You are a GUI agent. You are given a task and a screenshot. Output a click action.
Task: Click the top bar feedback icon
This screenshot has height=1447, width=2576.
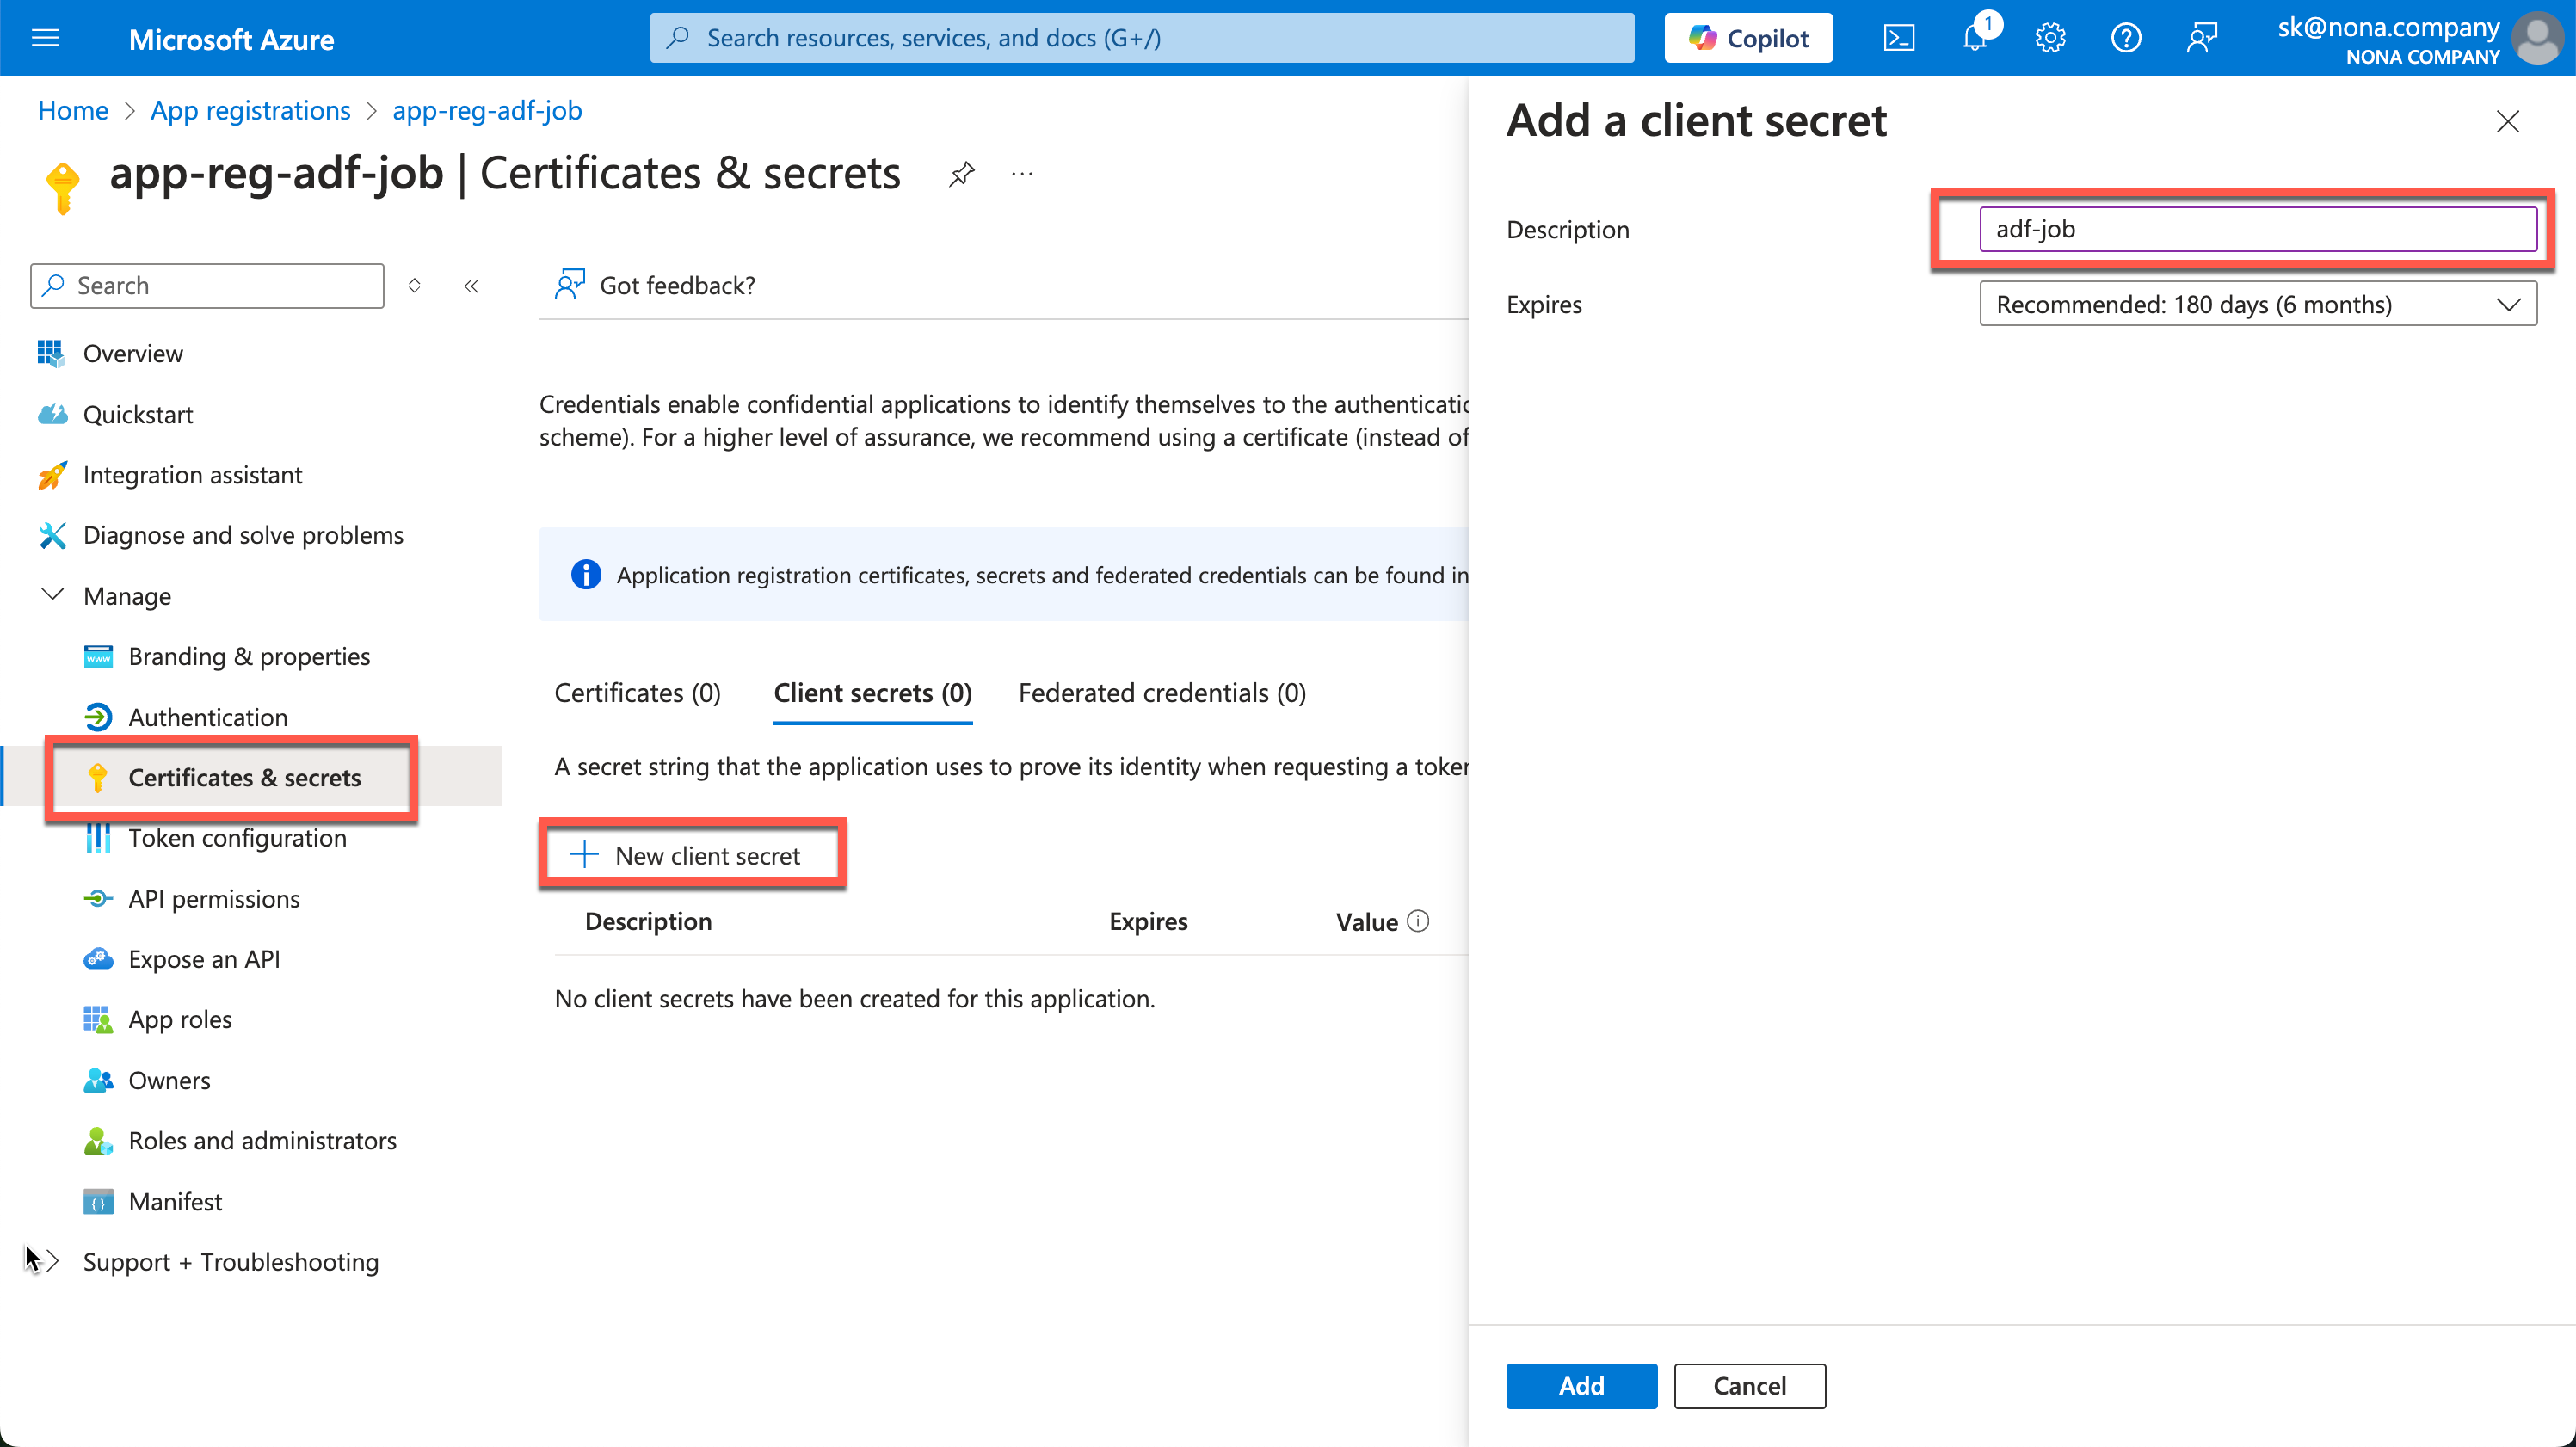click(x=2201, y=38)
